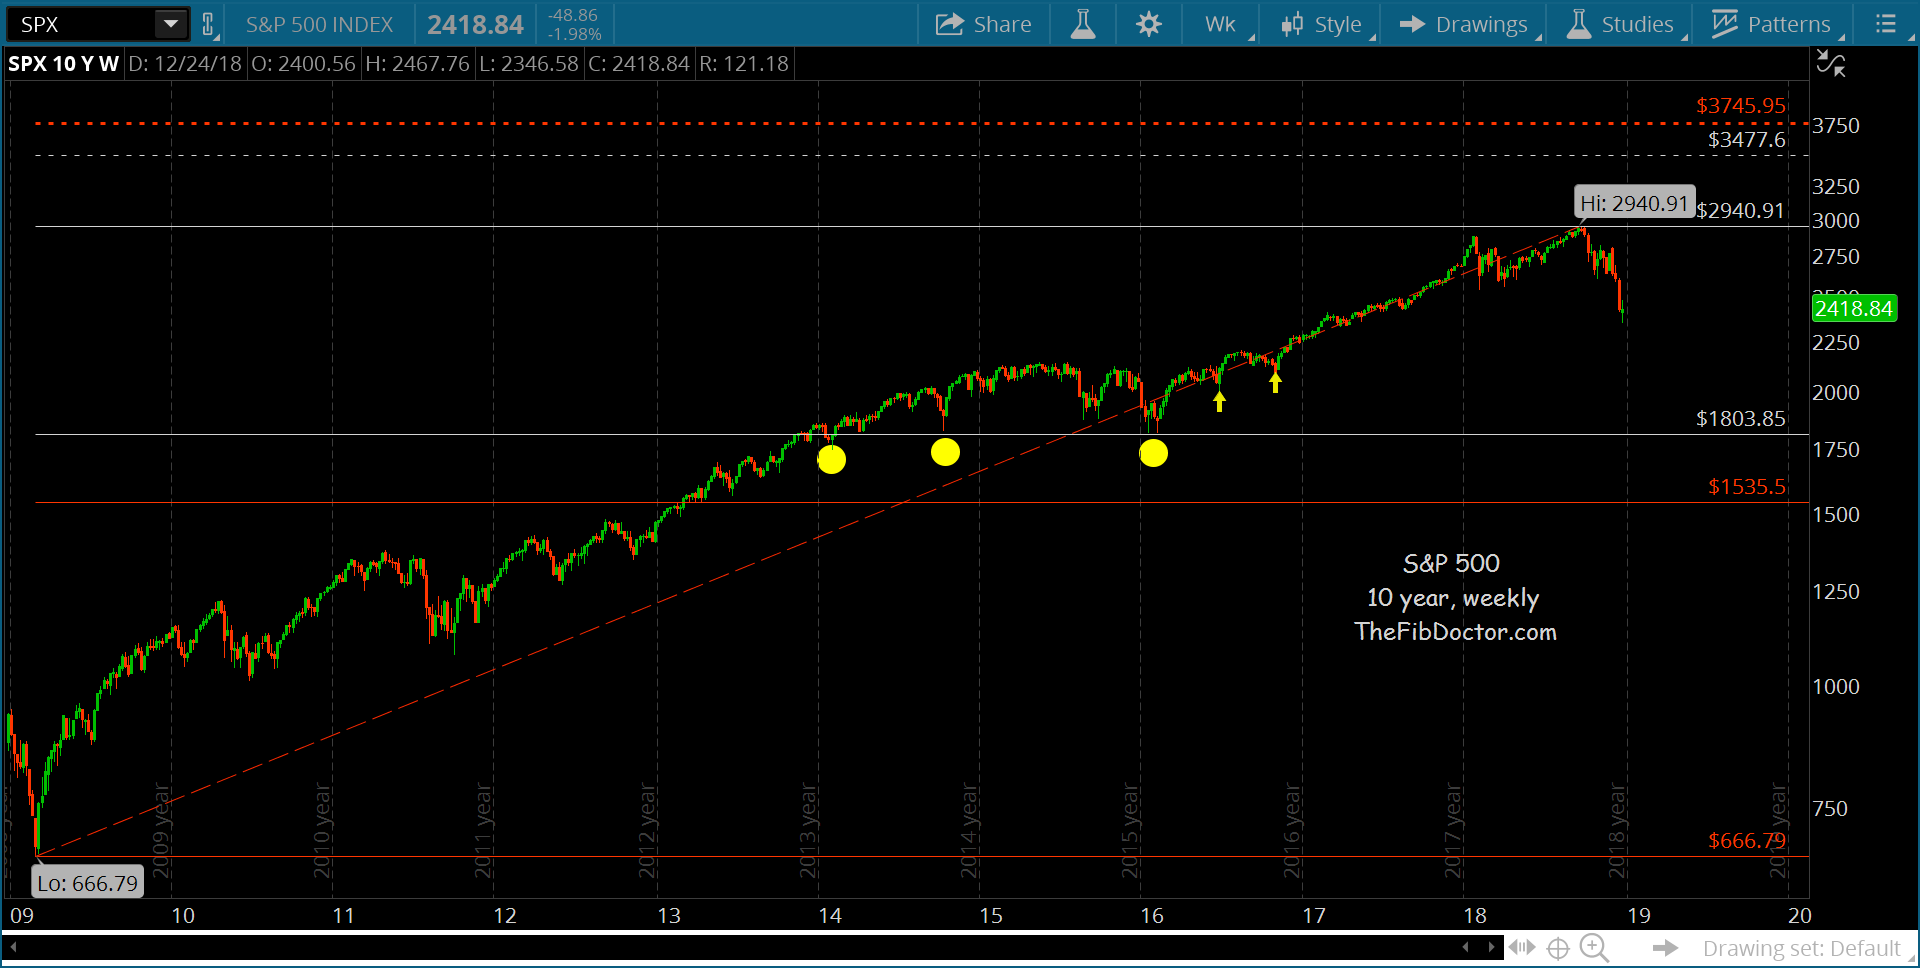1920x968 pixels.
Task: Click the Share button
Action: [x=983, y=24]
